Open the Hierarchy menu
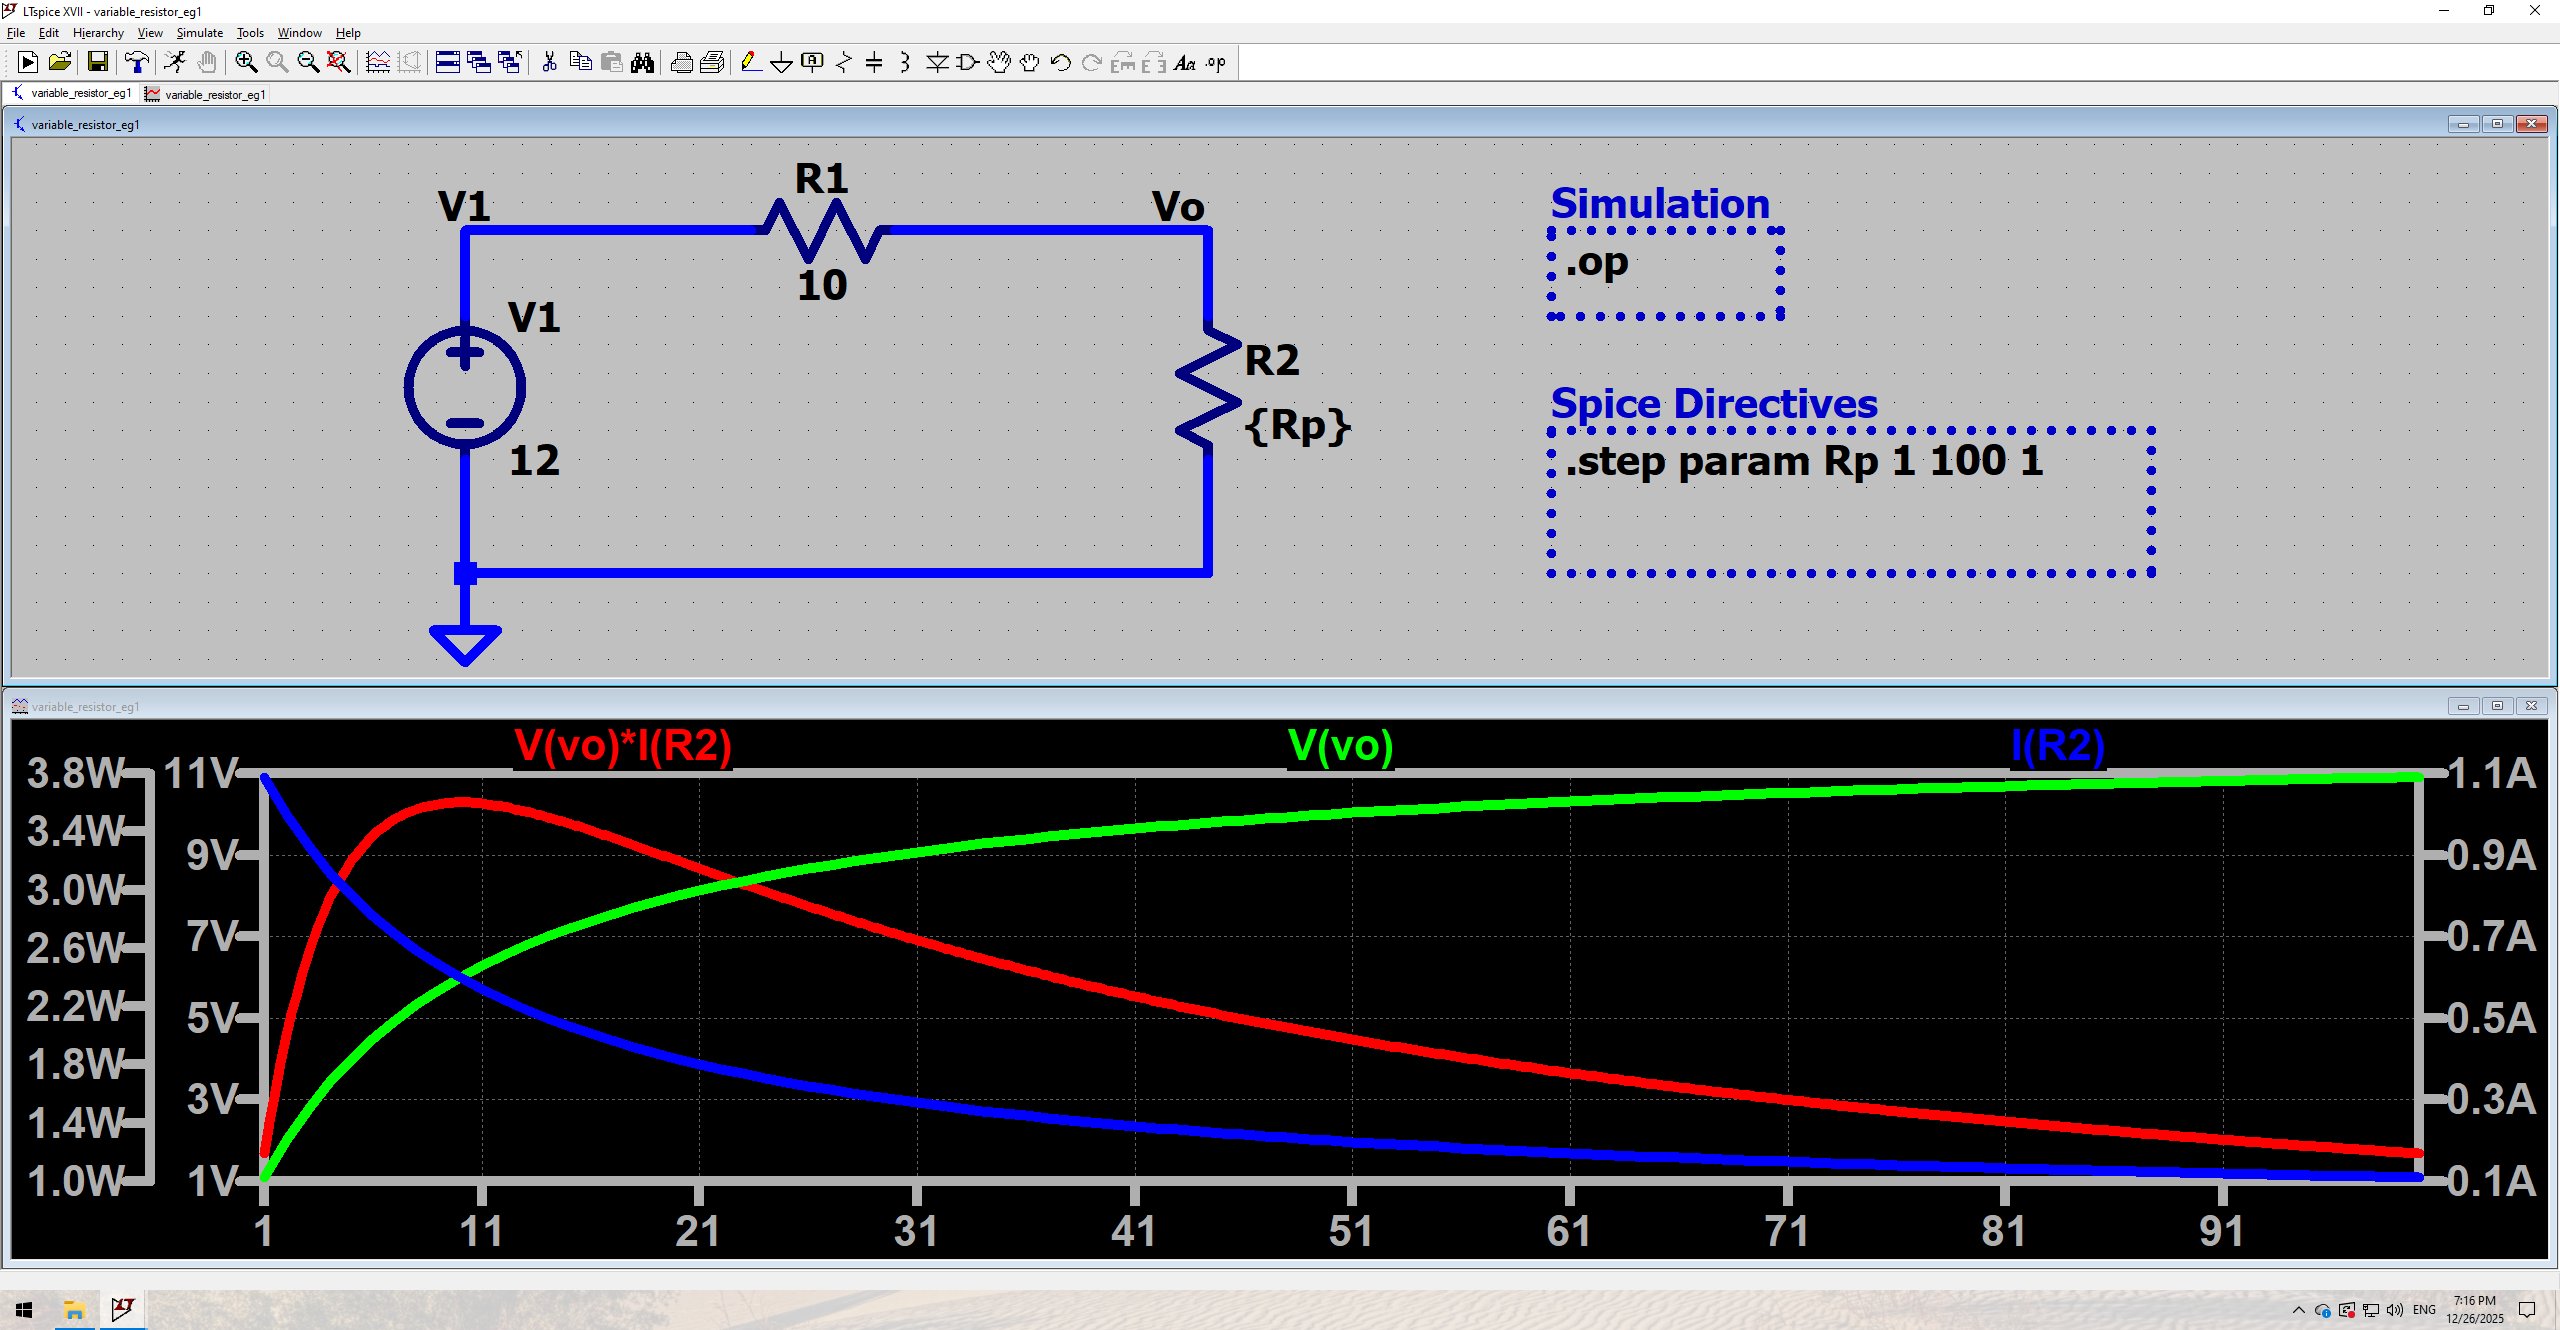The width and height of the screenshot is (2560, 1330). tap(98, 33)
